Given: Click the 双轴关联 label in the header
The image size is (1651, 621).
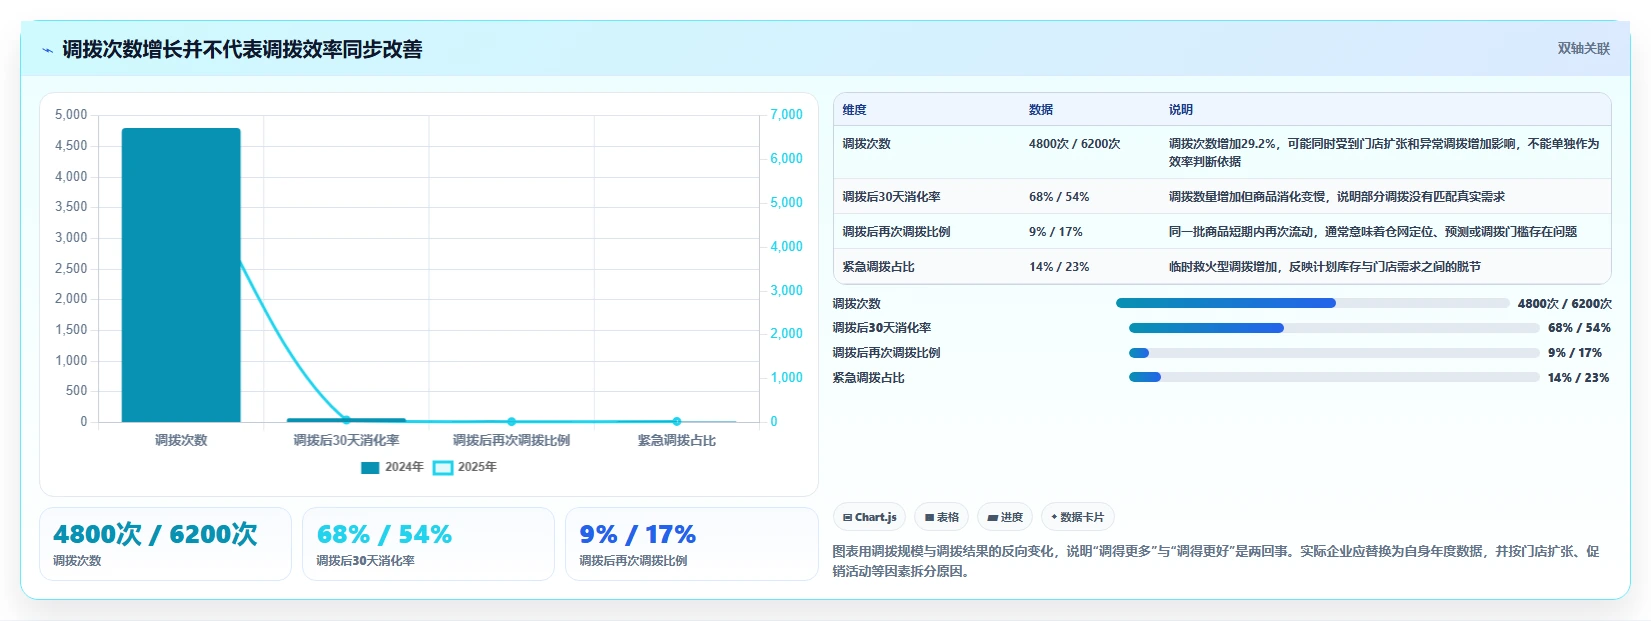Looking at the screenshot, I should click(x=1584, y=48).
